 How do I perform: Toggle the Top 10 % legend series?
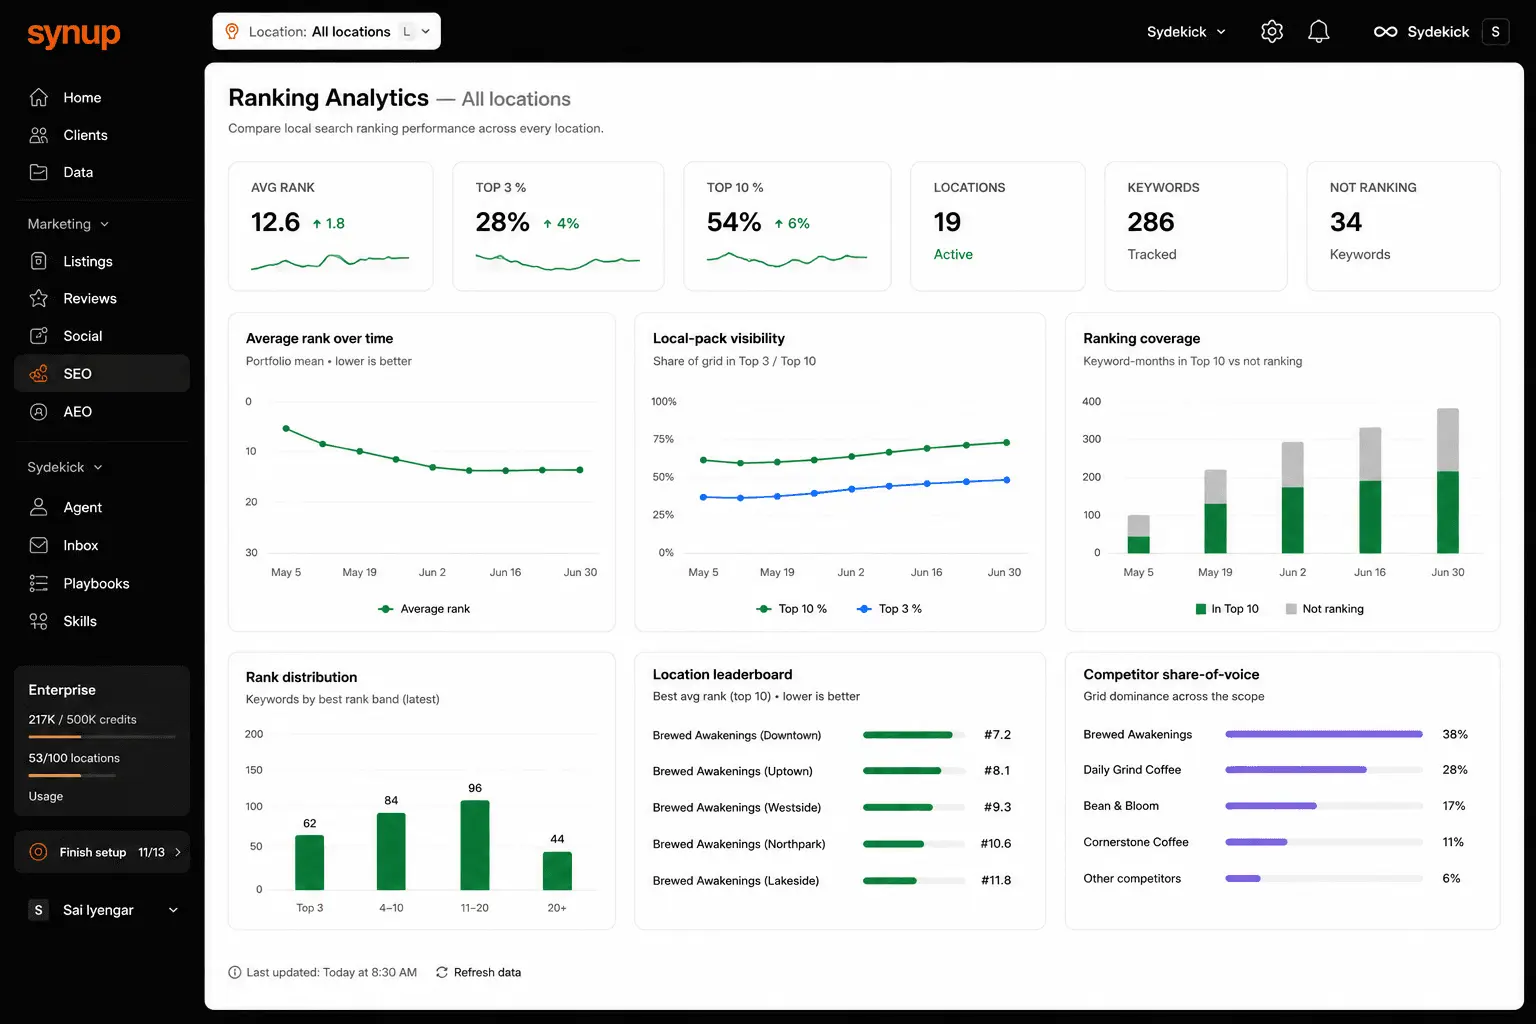pyautogui.click(x=791, y=608)
